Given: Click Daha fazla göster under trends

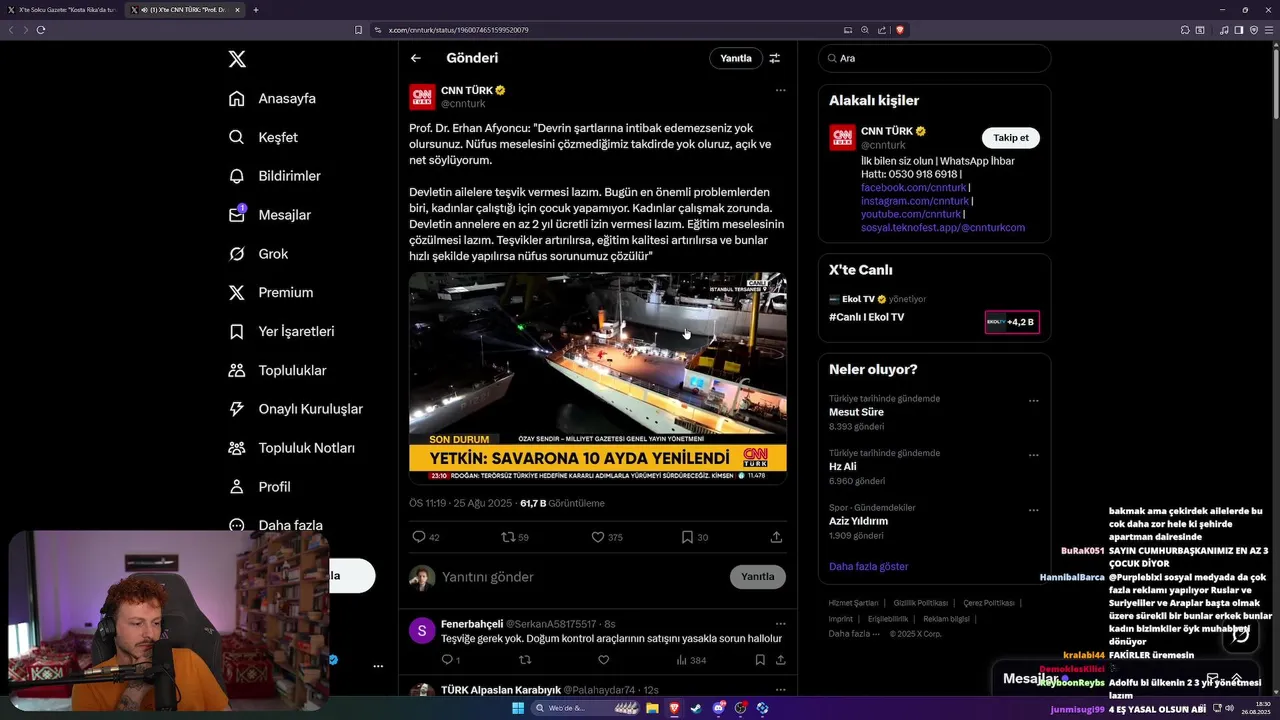Looking at the screenshot, I should [868, 566].
